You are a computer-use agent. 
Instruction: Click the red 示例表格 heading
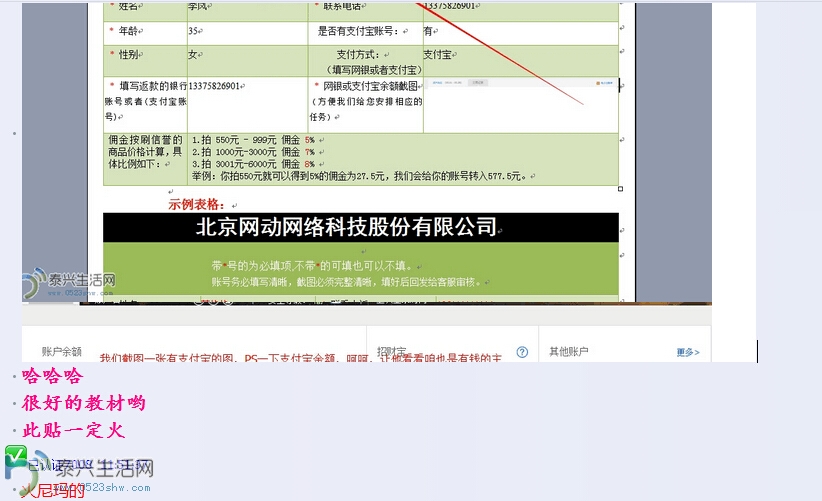pos(204,204)
